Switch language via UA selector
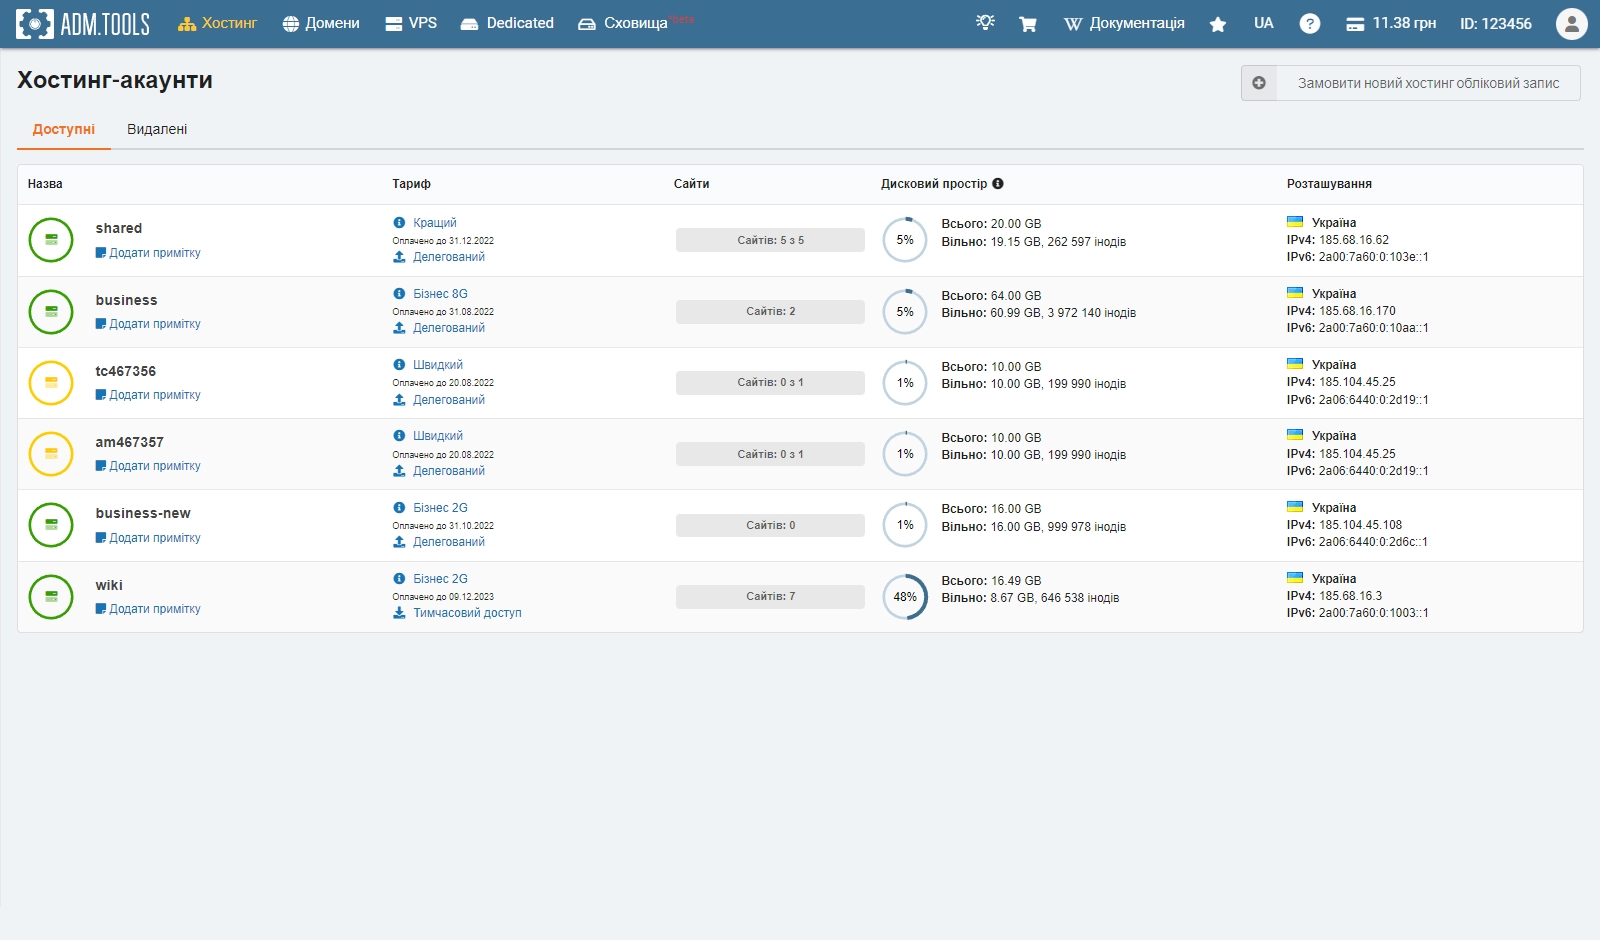Screen dimensions: 1600x940 point(1263,23)
